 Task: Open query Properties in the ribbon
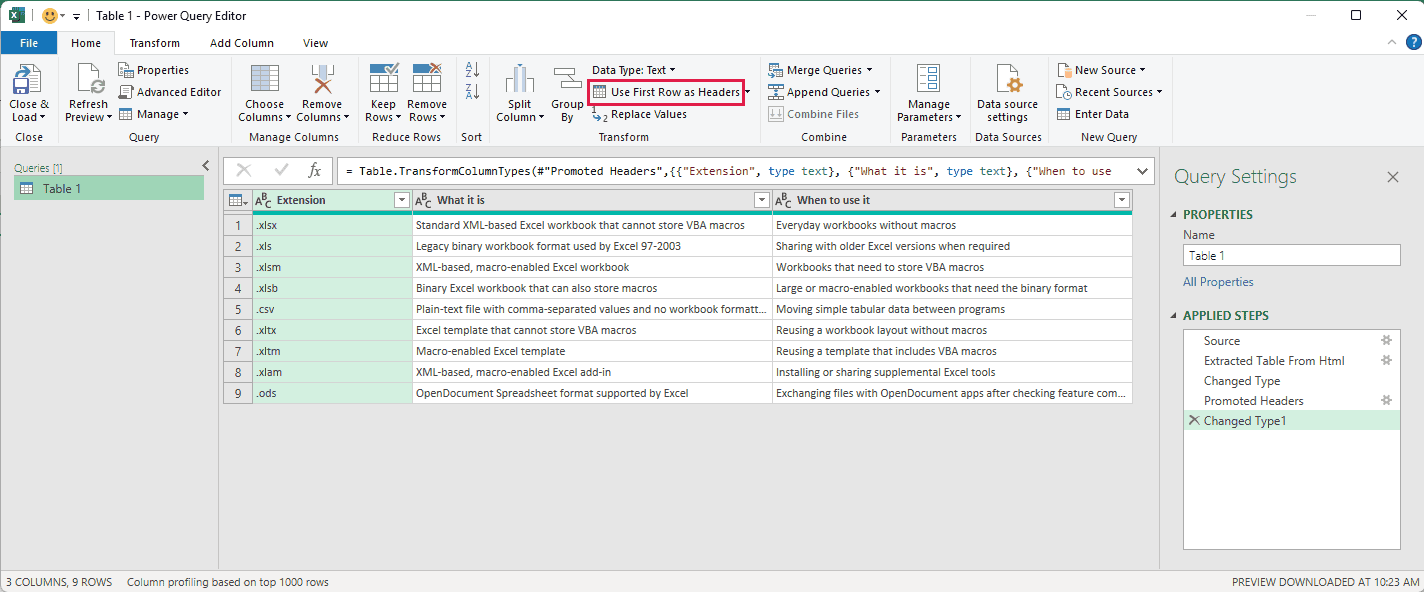click(x=154, y=70)
